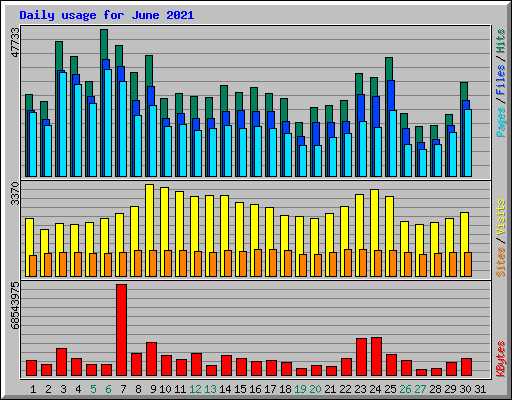This screenshot has width=512, height=400.
Task: Click day label 15 on x-axis
Action: tap(240, 389)
